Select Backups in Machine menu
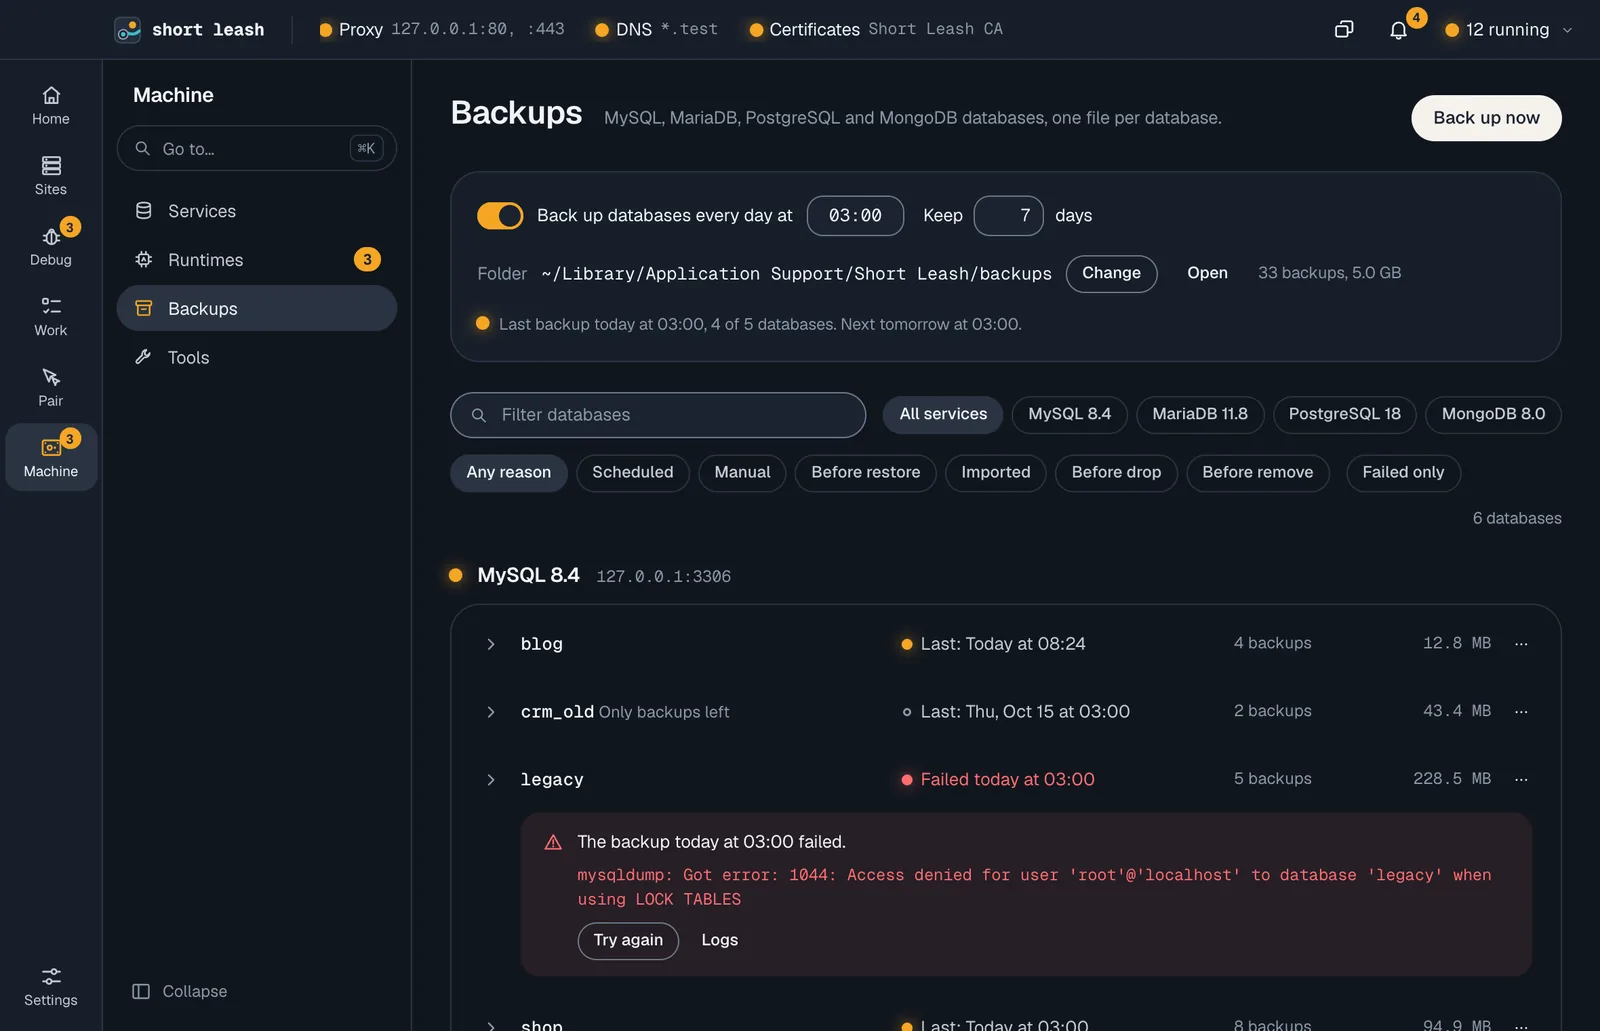Image resolution: width=1600 pixels, height=1031 pixels. click(x=257, y=309)
